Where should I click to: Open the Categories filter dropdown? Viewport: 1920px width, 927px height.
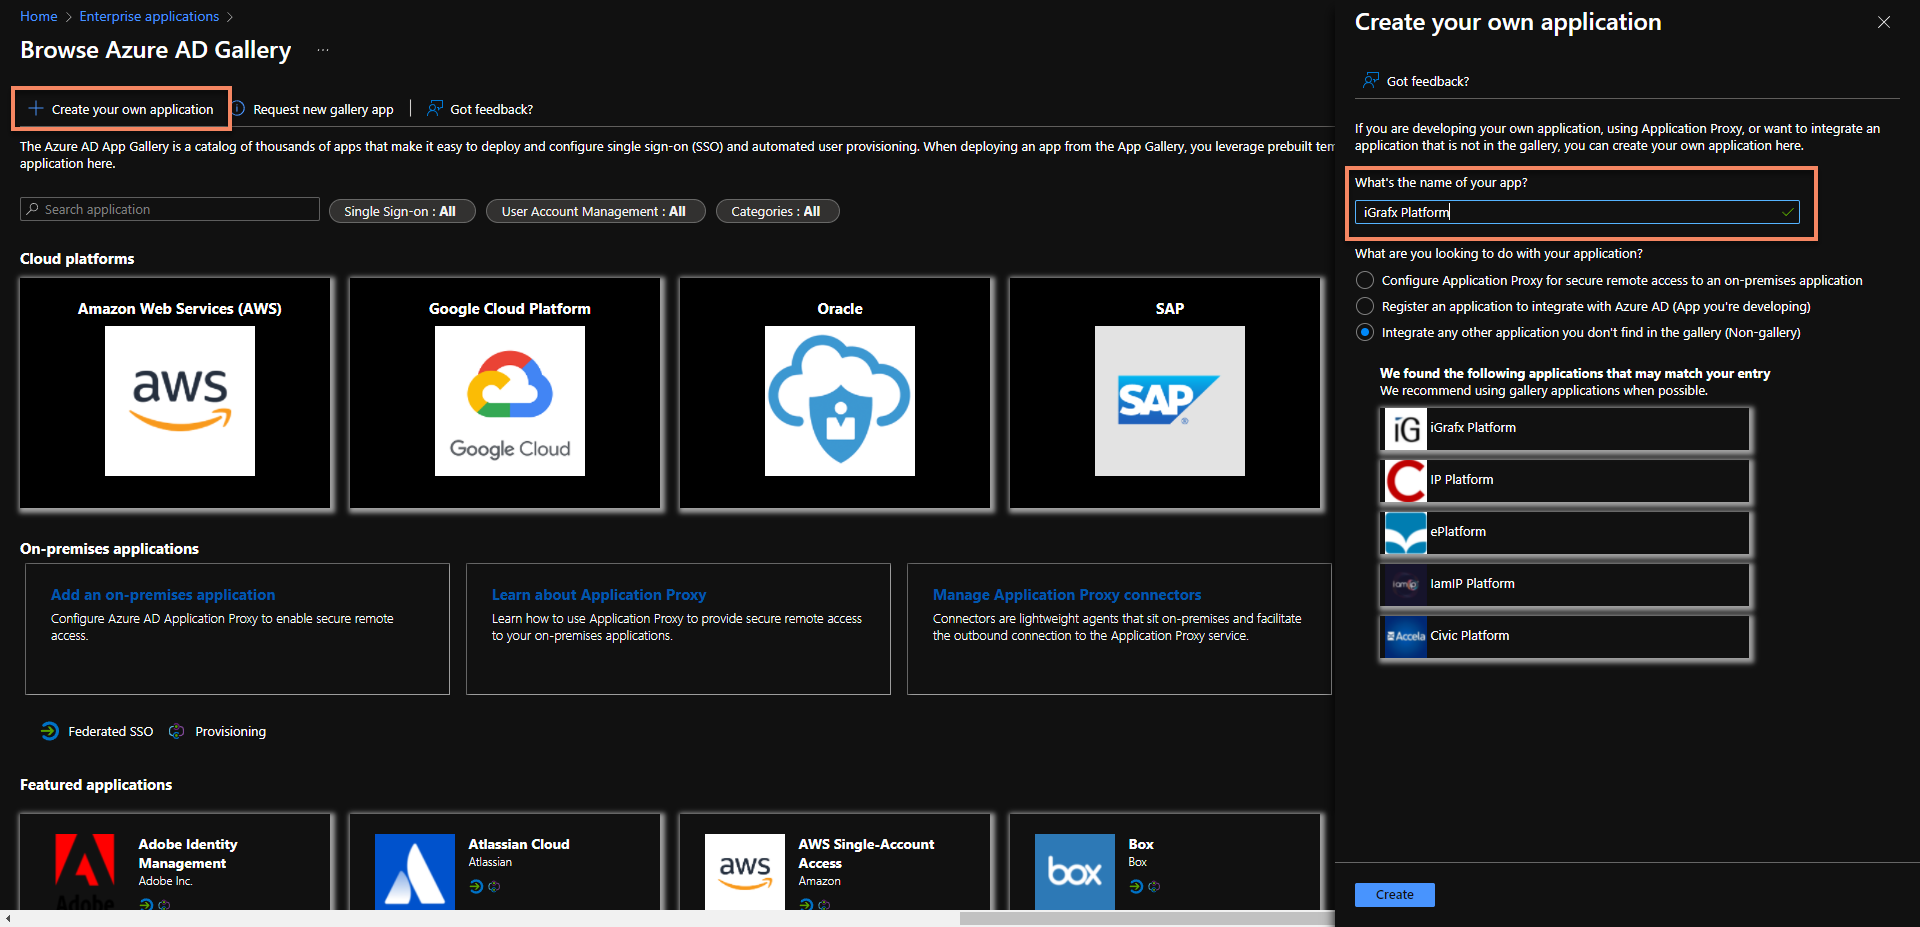[x=777, y=211]
